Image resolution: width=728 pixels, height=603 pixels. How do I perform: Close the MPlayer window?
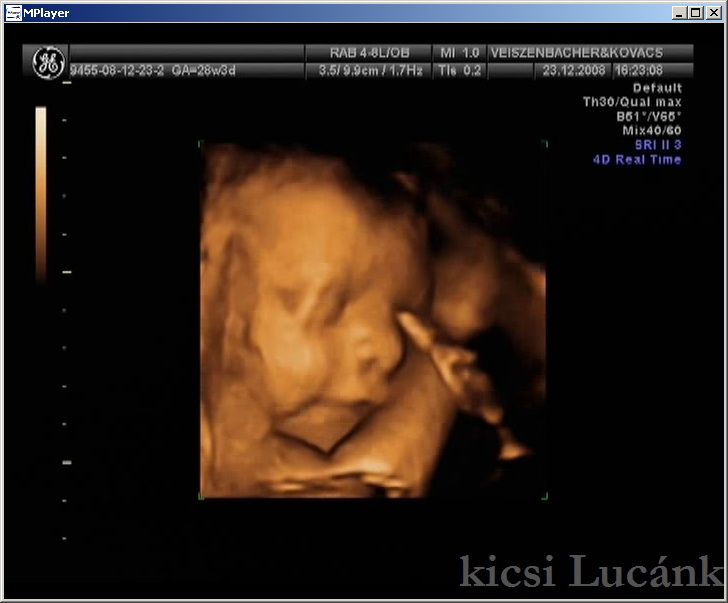(712, 13)
